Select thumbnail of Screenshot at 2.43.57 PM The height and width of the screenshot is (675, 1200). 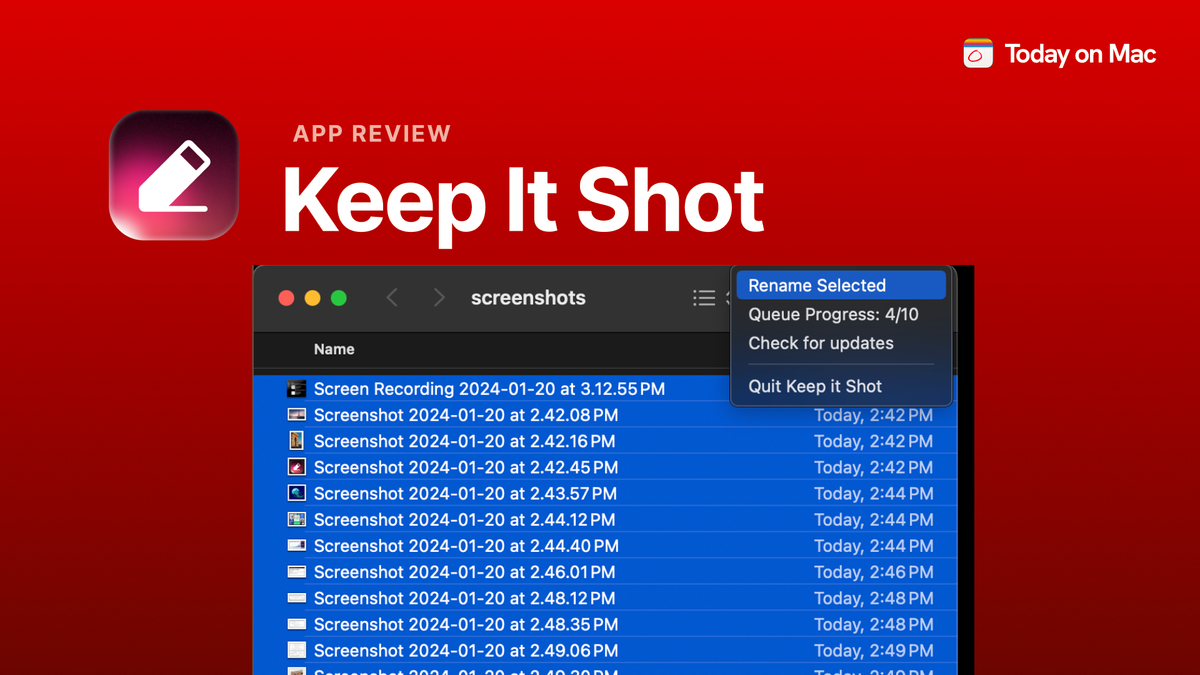(296, 493)
